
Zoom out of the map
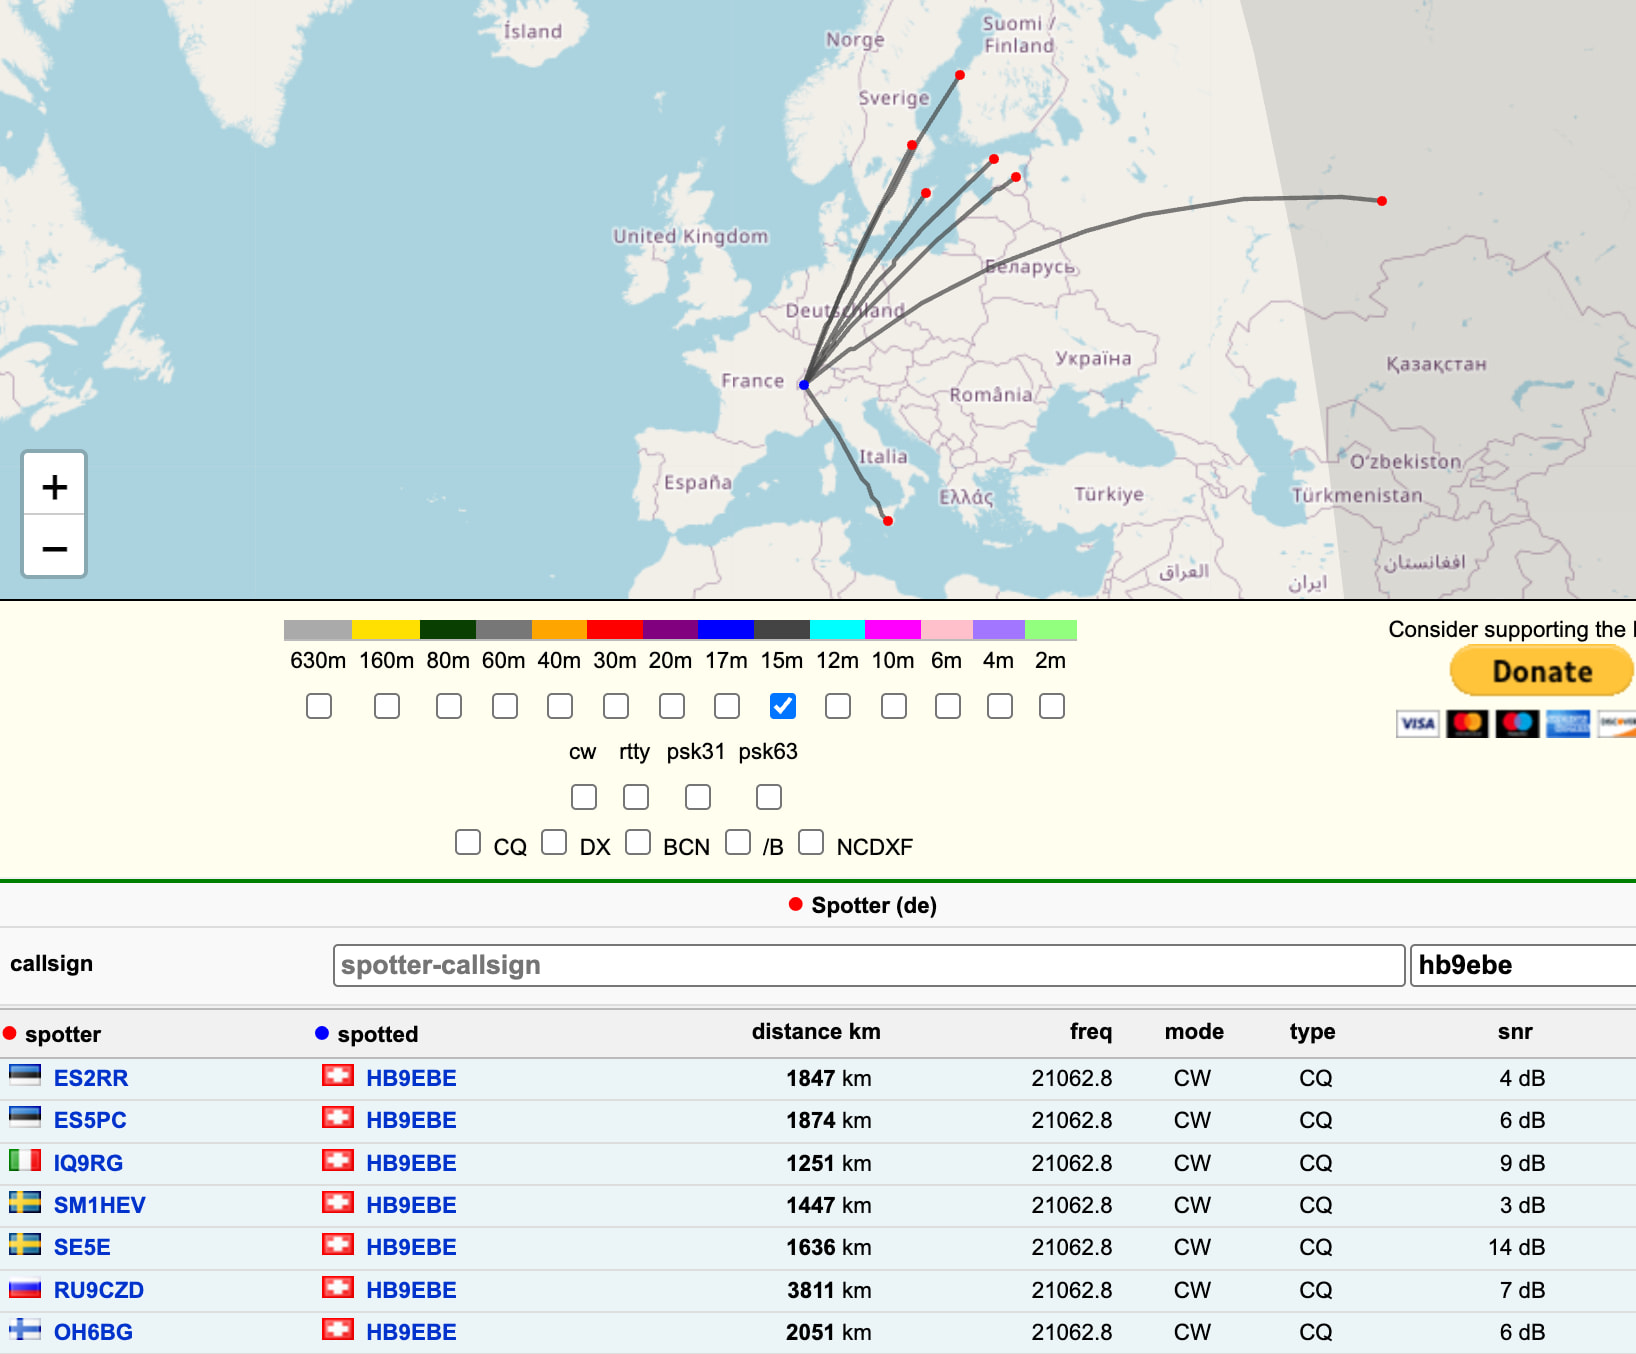point(55,548)
